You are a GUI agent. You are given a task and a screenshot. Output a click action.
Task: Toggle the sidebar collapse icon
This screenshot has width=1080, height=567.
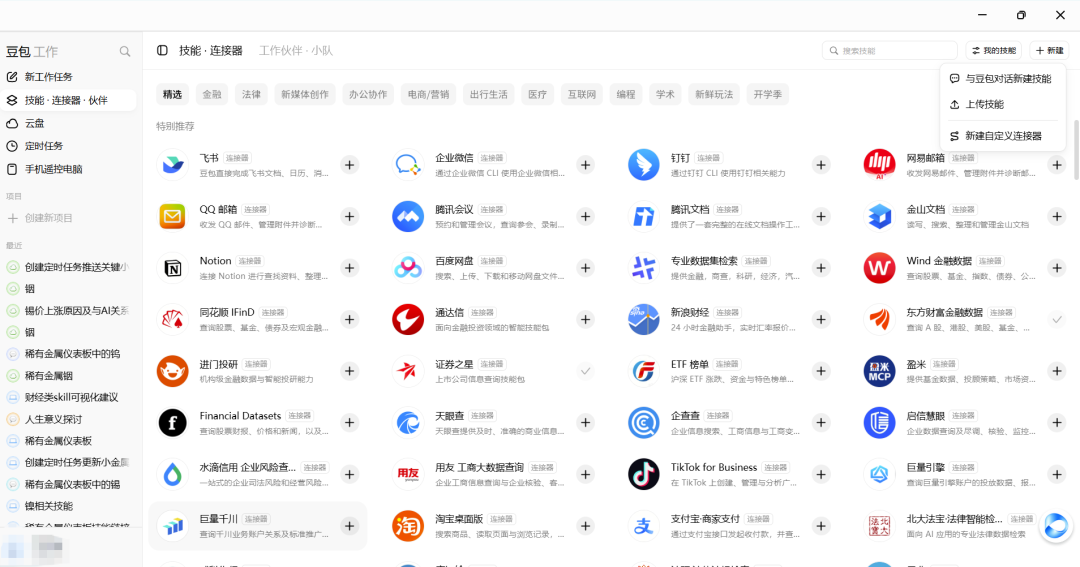163,50
